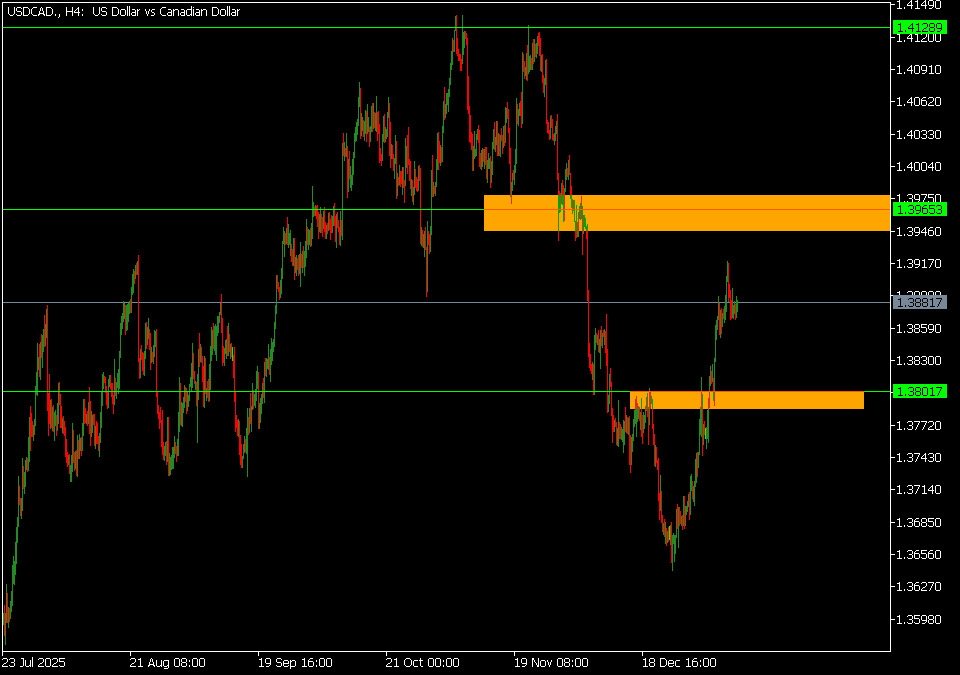
Task: Click the lower thin orange rectangle zone
Action: coord(746,400)
